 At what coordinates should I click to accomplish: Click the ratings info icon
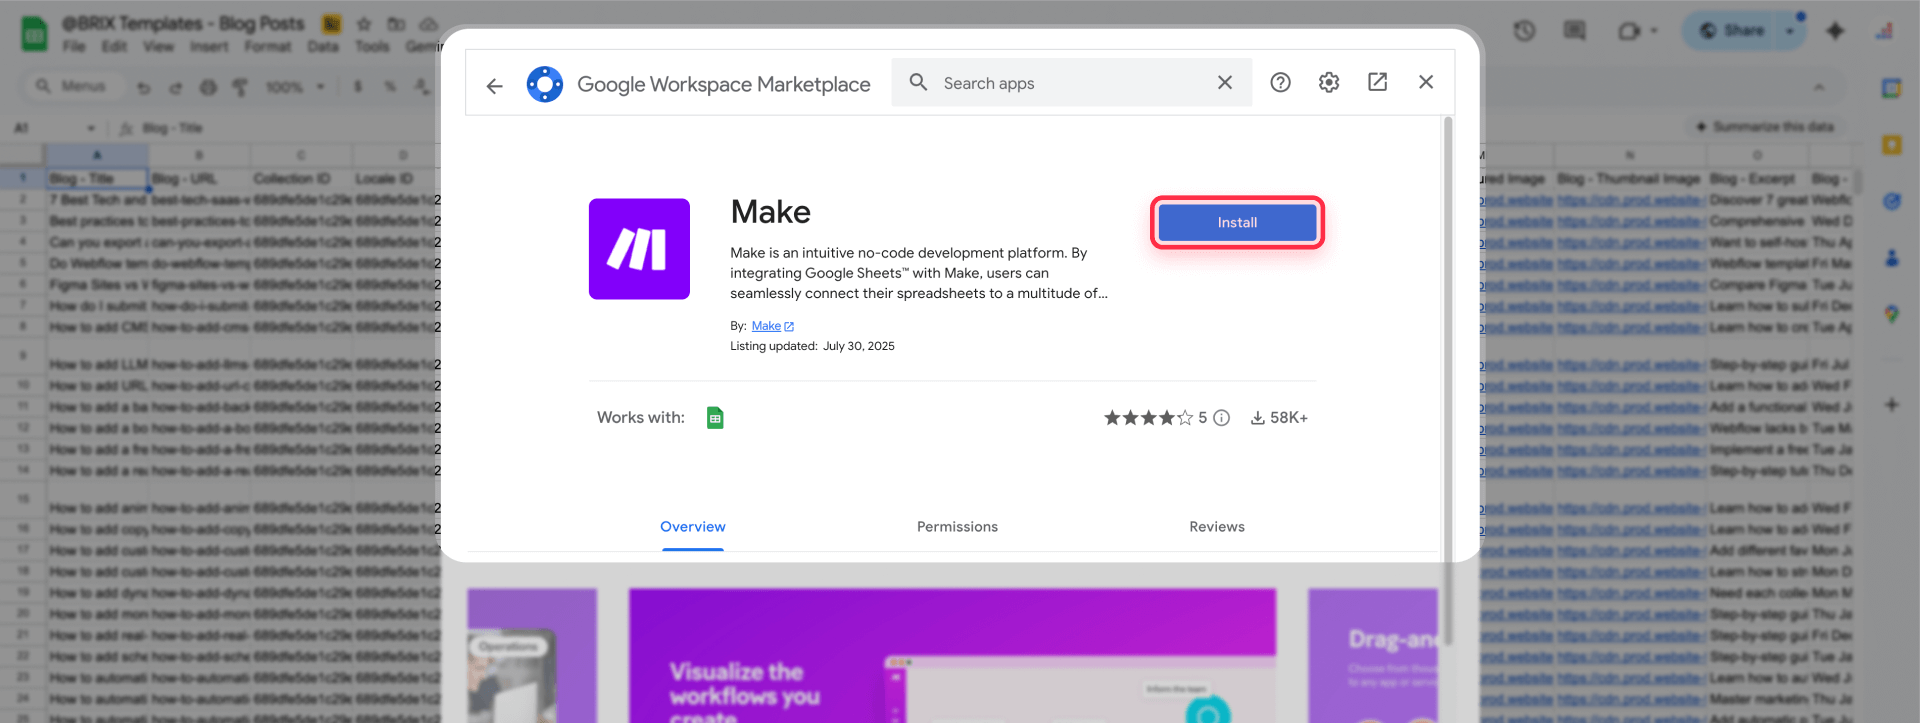tap(1221, 418)
